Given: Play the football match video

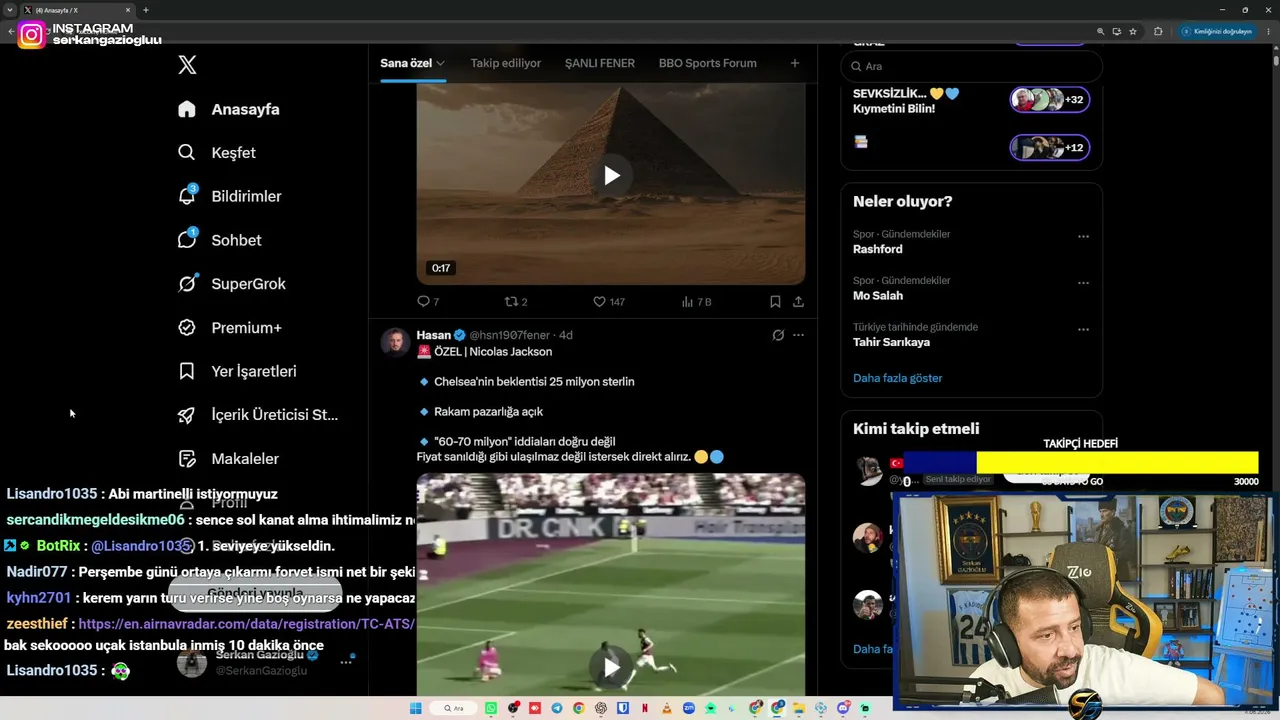Looking at the screenshot, I should (611, 666).
